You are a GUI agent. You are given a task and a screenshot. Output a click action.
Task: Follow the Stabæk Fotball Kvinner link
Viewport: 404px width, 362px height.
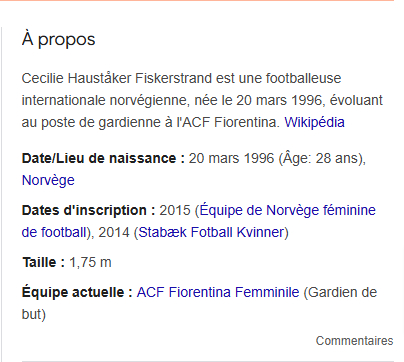point(211,232)
